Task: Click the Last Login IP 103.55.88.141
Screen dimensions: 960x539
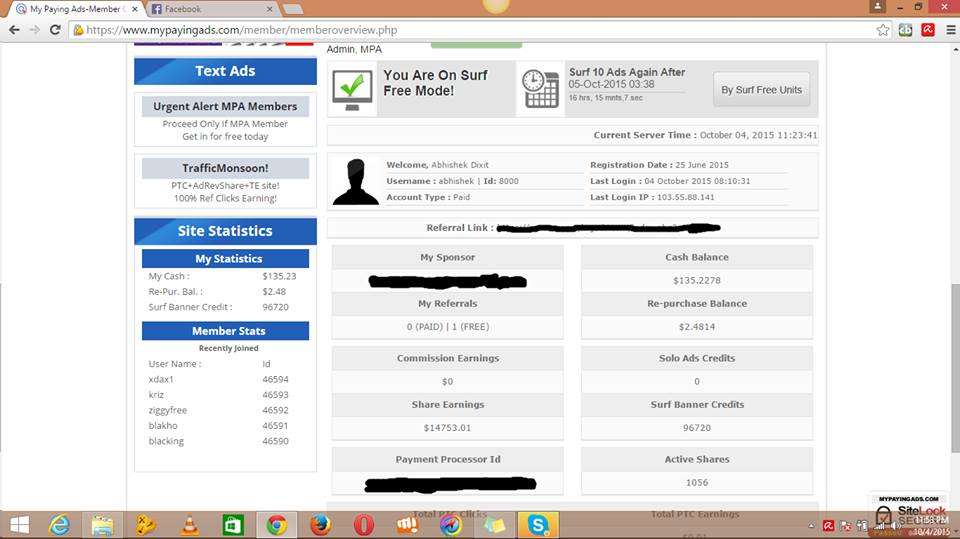Action: click(x=686, y=197)
